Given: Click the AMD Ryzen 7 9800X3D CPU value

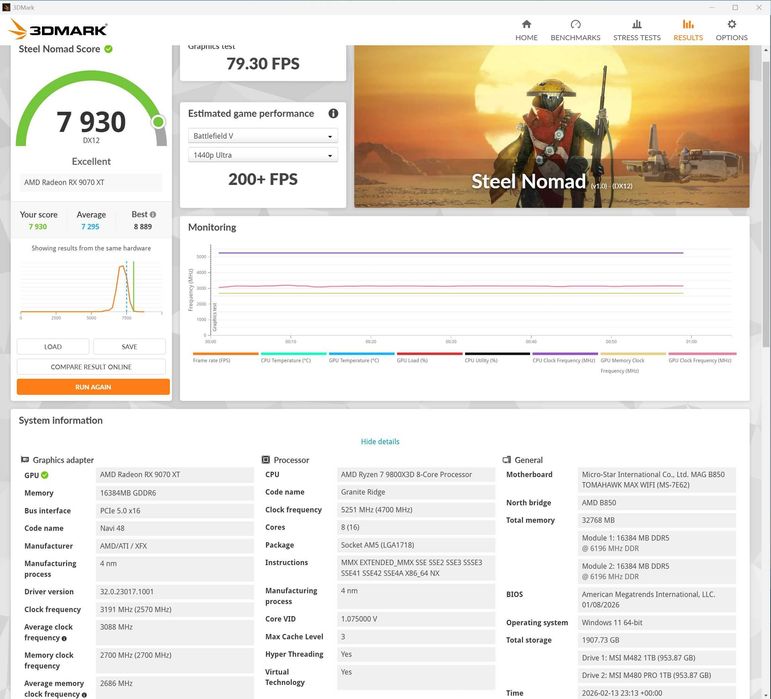Looking at the screenshot, I should (415, 475).
